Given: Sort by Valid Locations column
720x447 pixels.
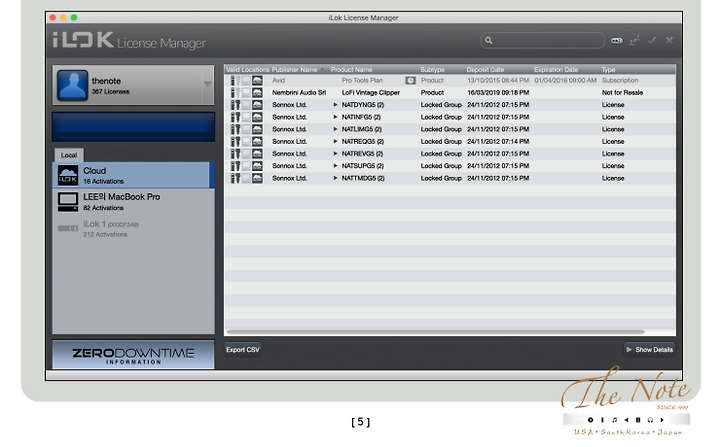Looking at the screenshot, I should pyautogui.click(x=248, y=70).
